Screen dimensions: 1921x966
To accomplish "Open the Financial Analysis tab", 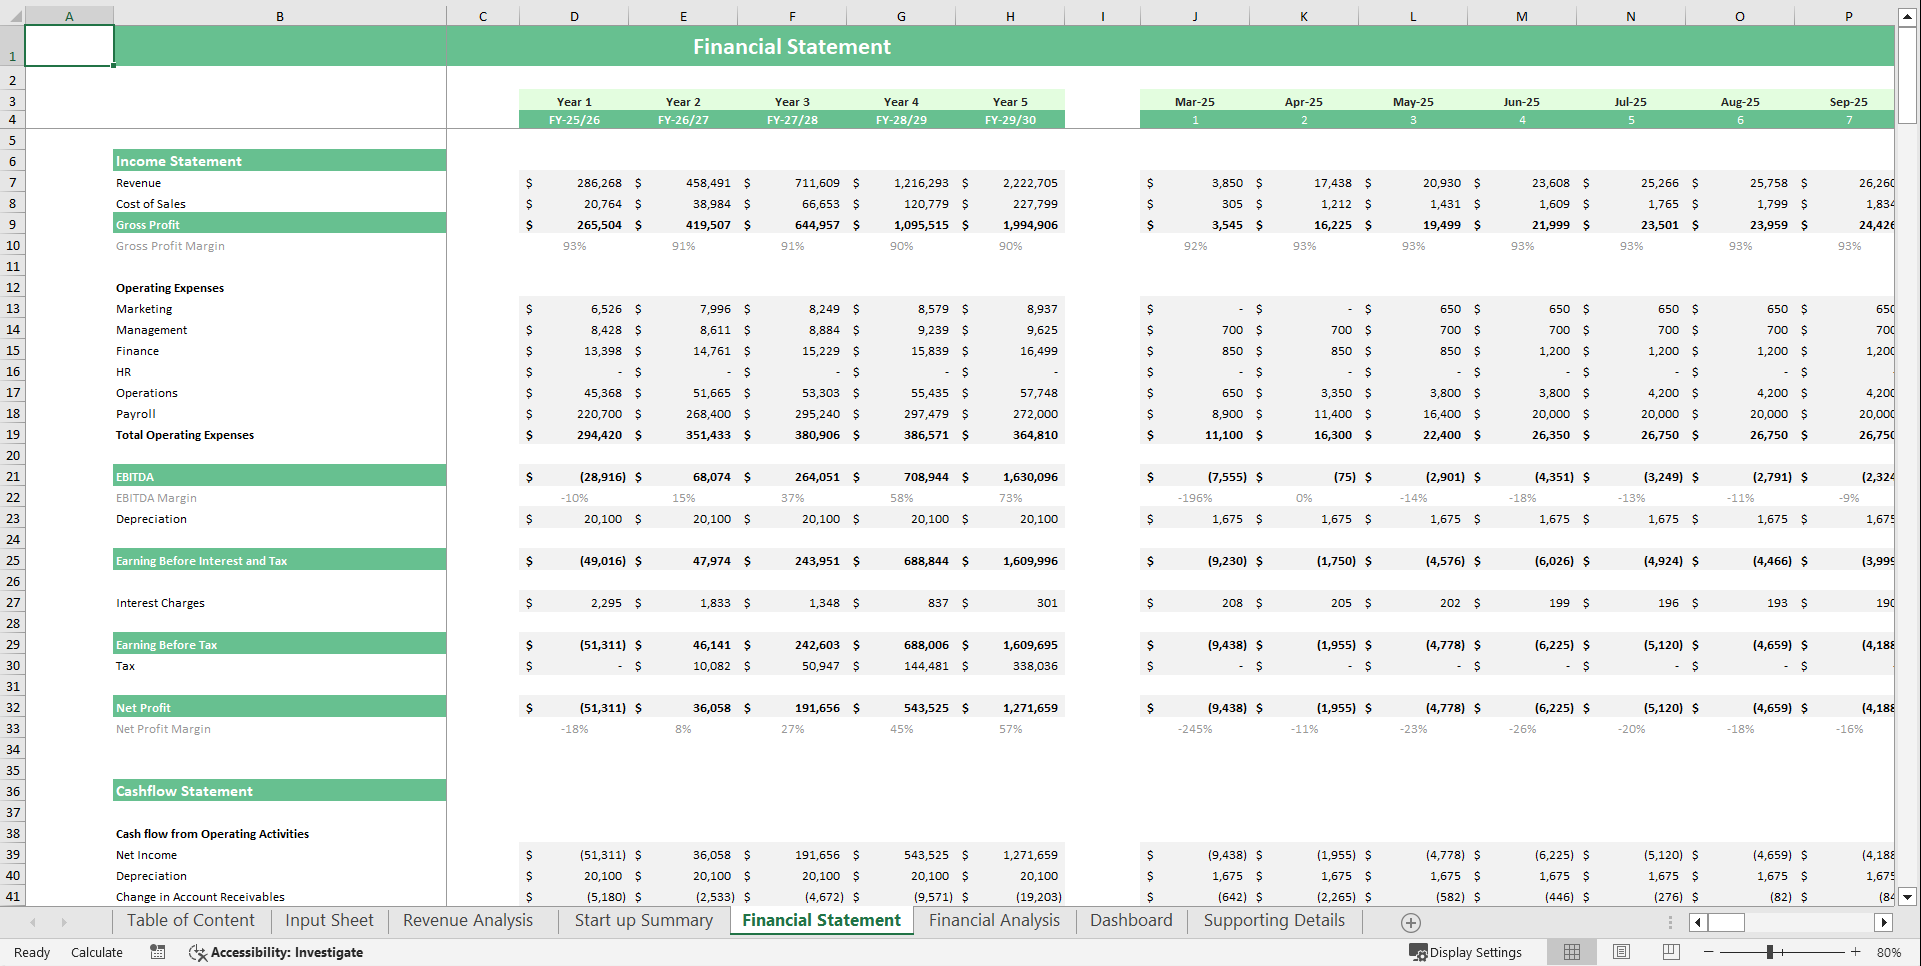I will coord(994,920).
